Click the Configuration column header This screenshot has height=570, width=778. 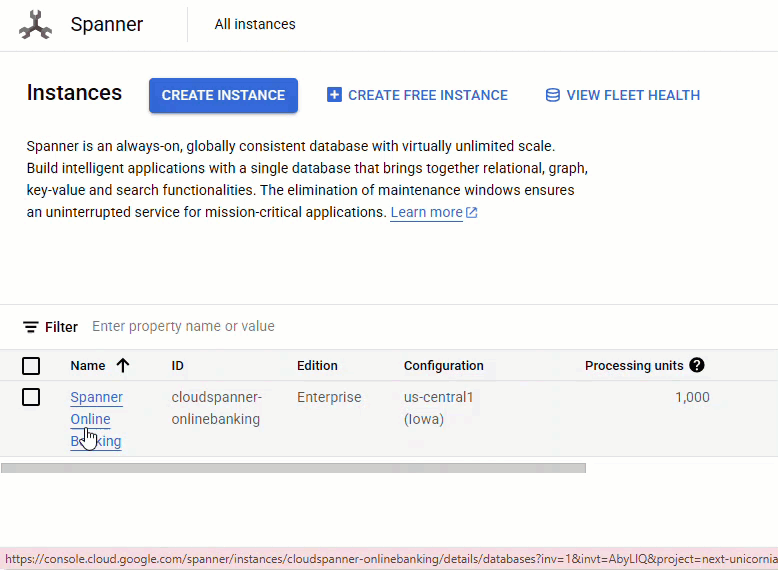click(443, 366)
